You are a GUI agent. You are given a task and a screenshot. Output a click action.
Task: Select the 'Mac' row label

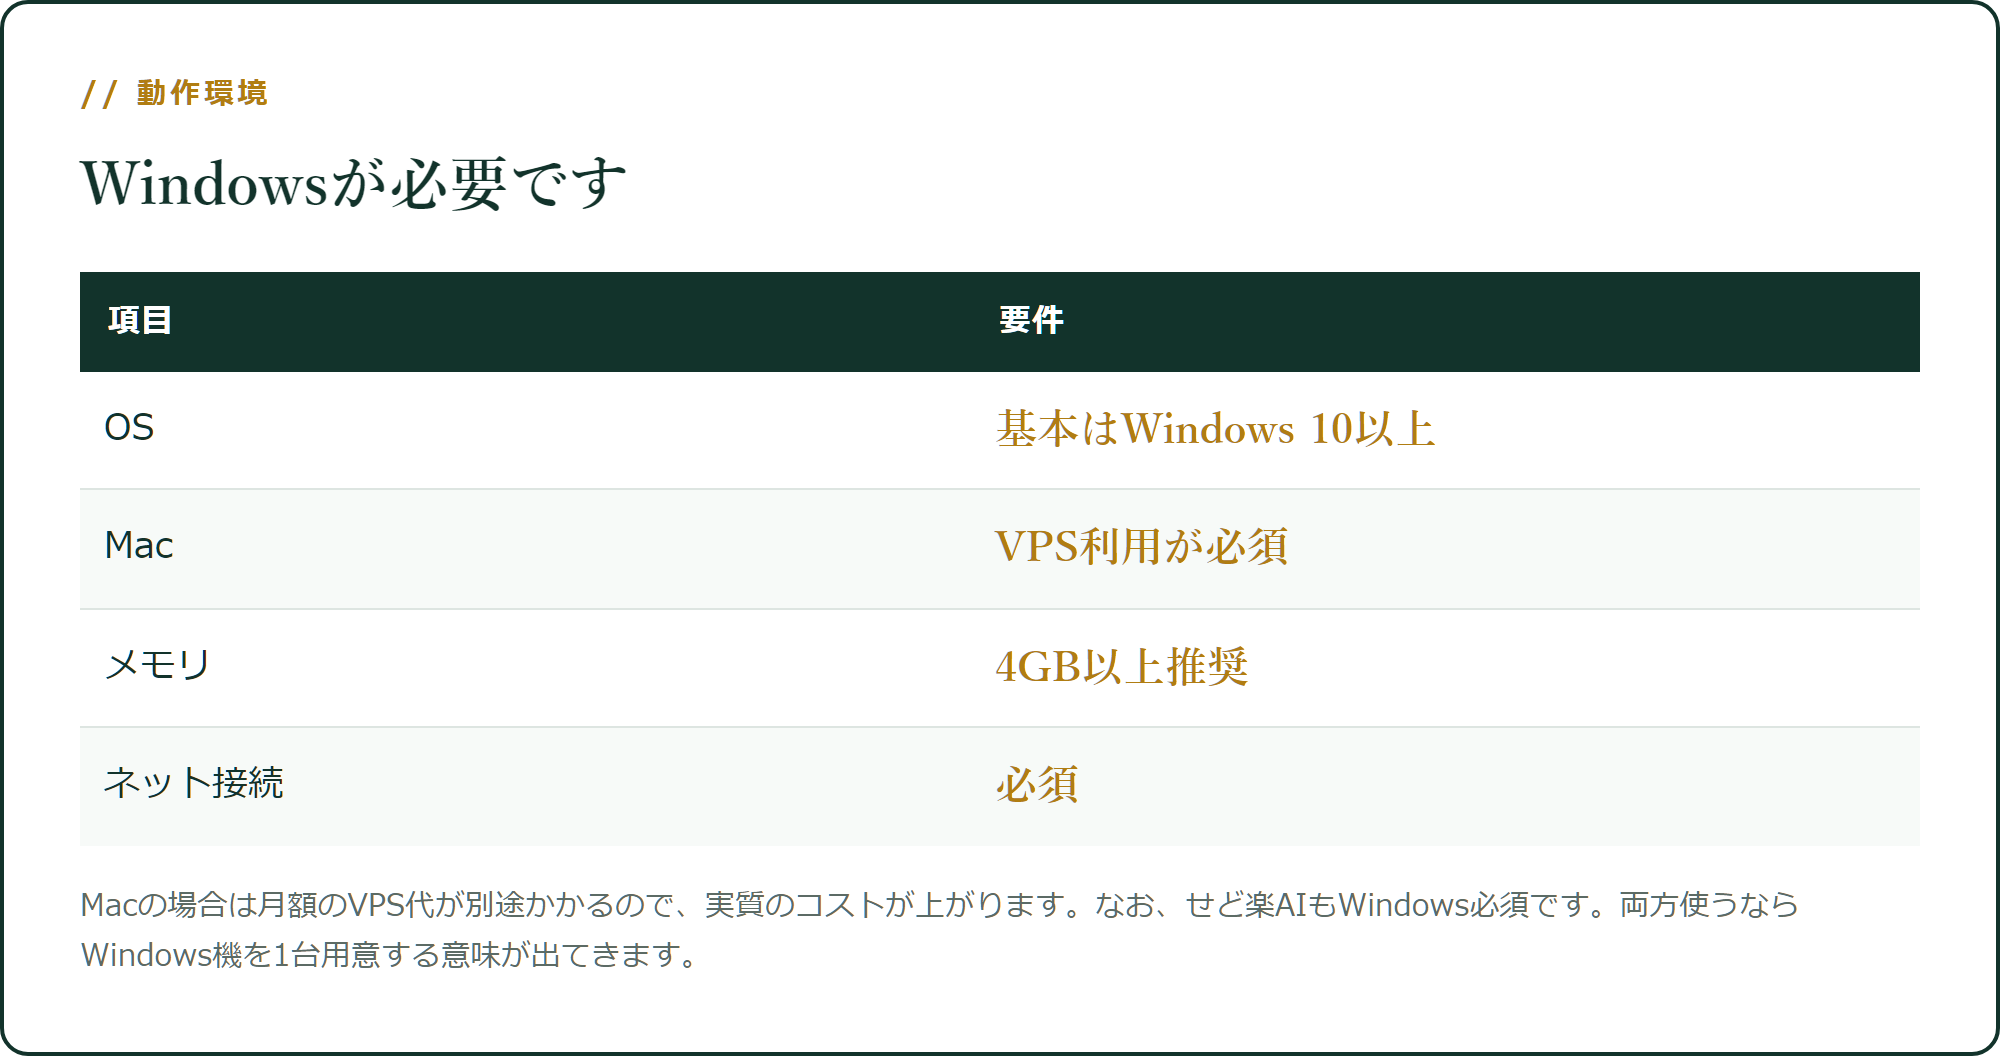click(x=139, y=546)
